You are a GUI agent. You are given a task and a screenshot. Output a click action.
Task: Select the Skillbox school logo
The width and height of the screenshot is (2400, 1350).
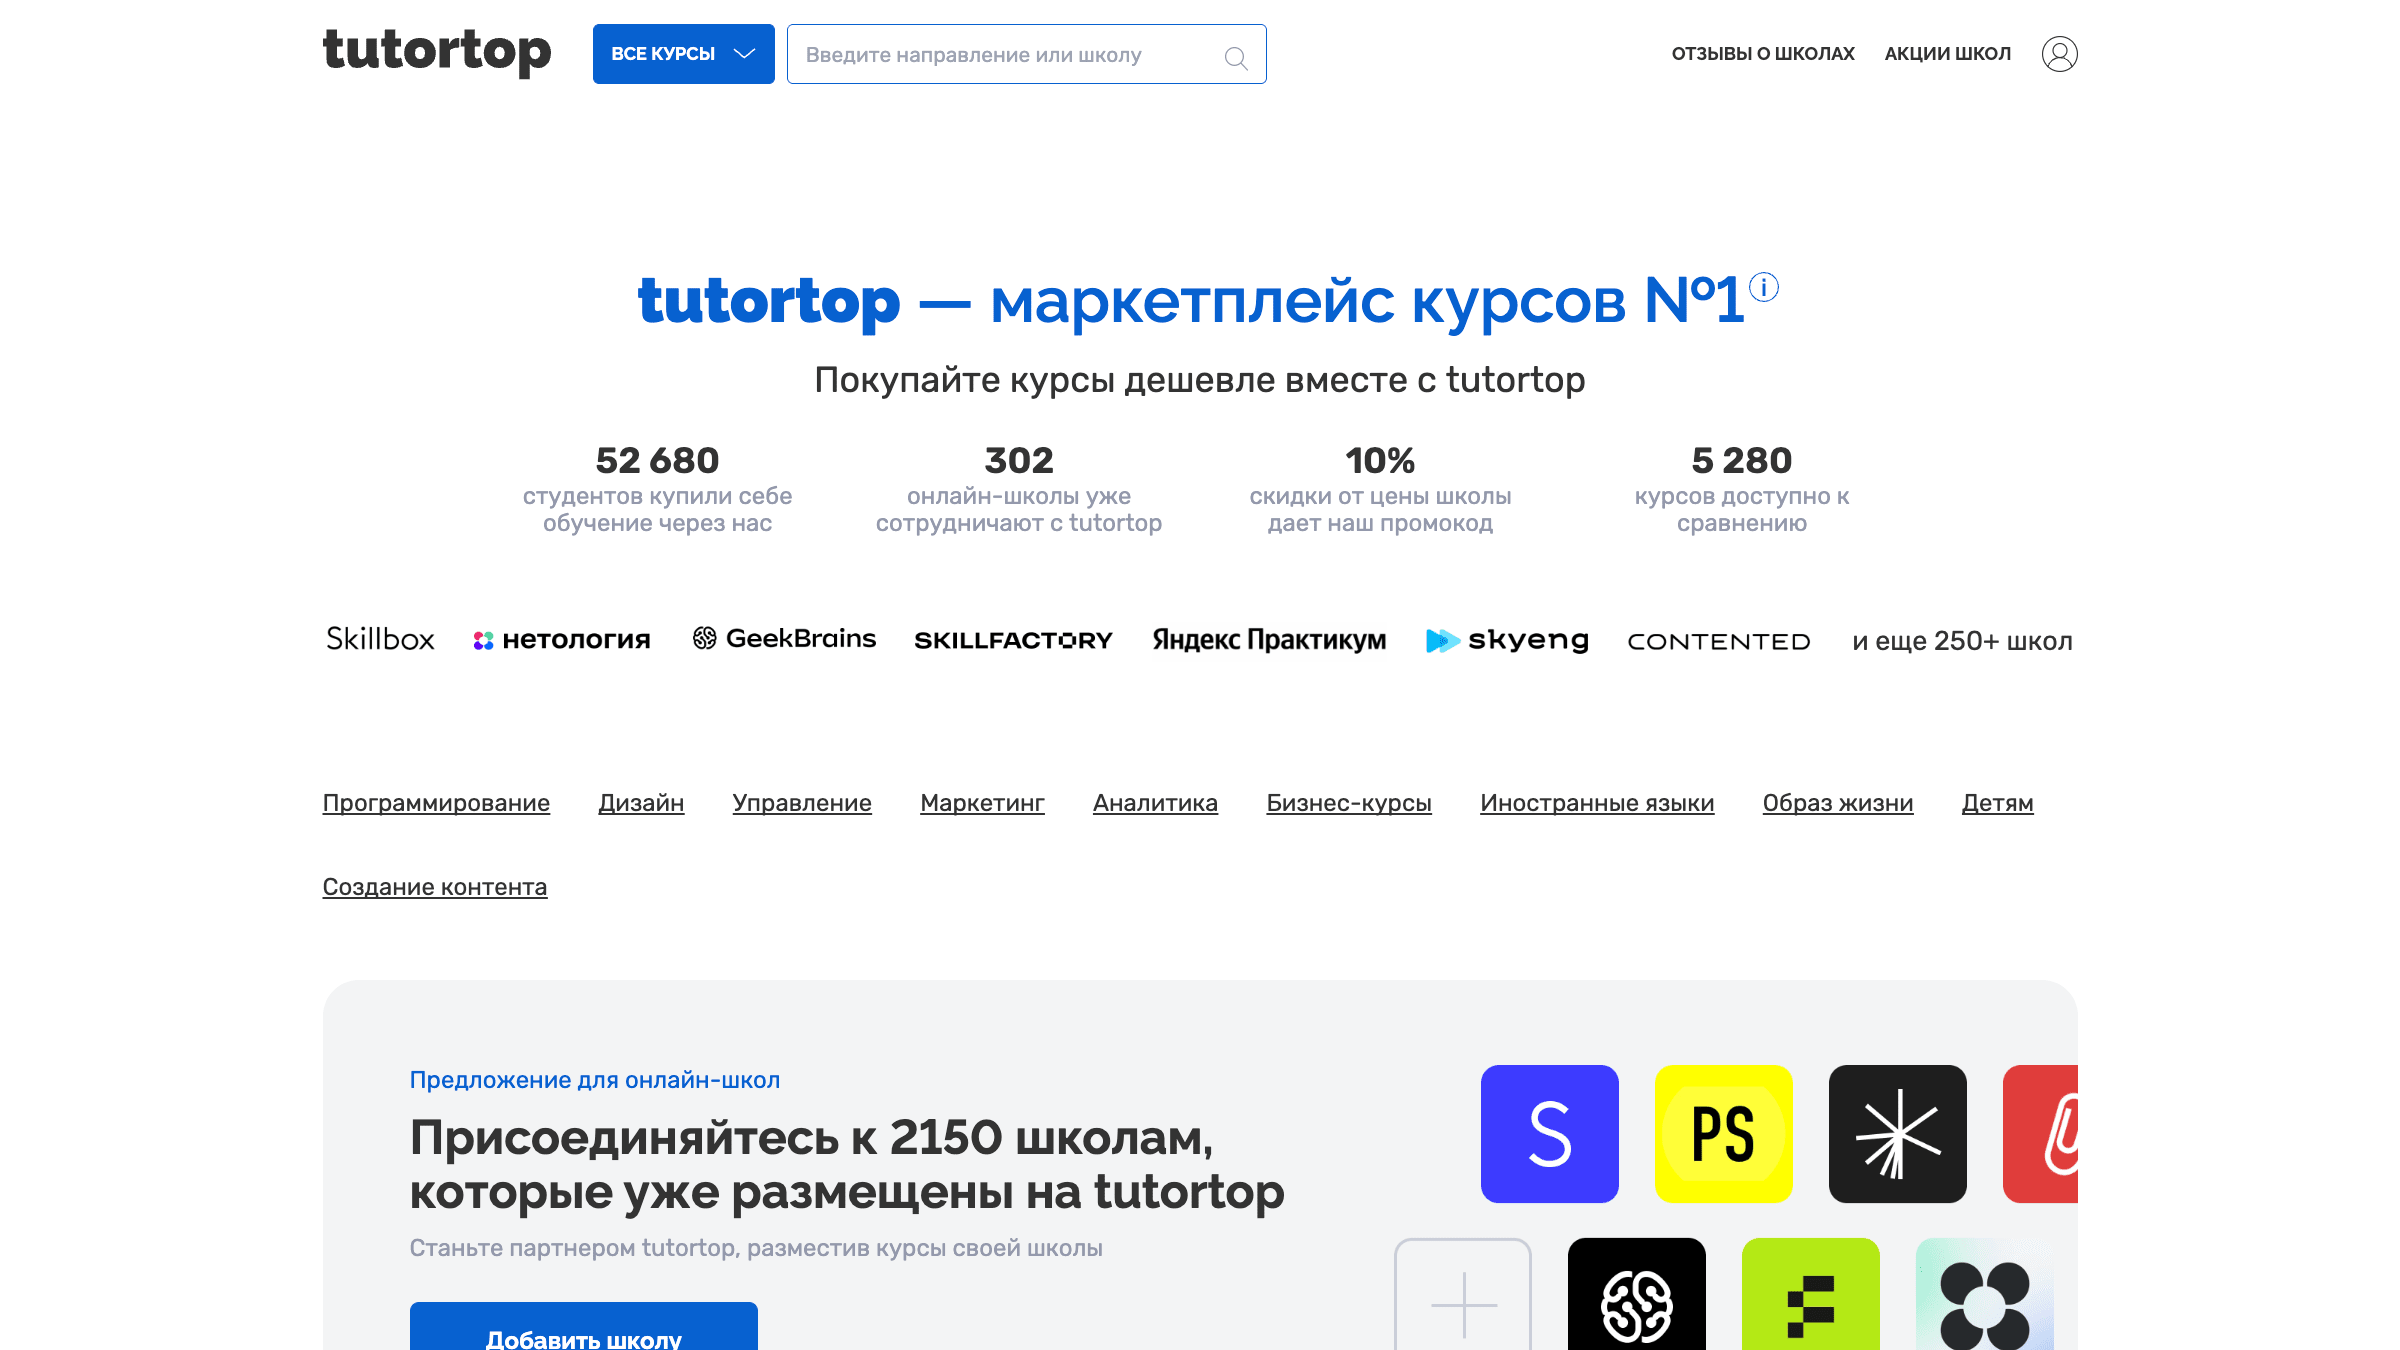coord(379,639)
